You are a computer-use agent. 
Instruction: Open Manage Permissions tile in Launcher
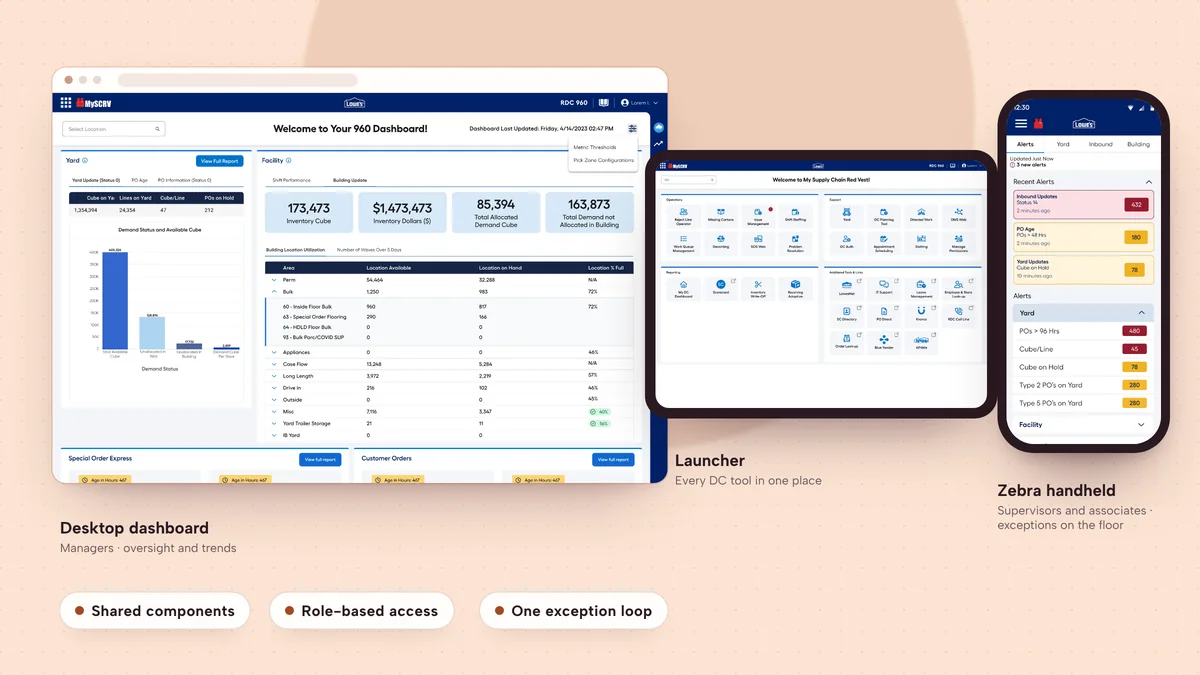pos(959,242)
